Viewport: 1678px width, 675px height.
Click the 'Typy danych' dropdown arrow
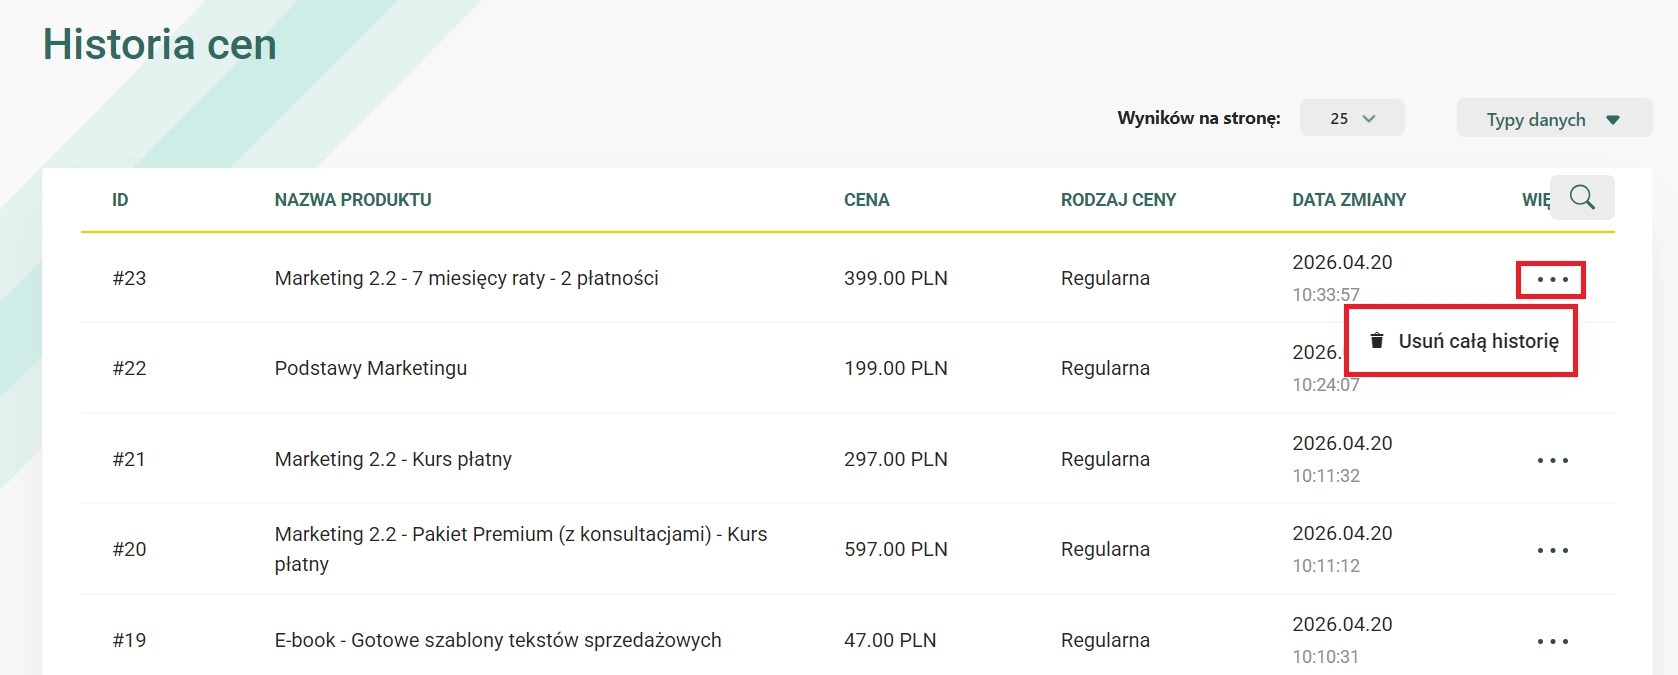click(1613, 120)
